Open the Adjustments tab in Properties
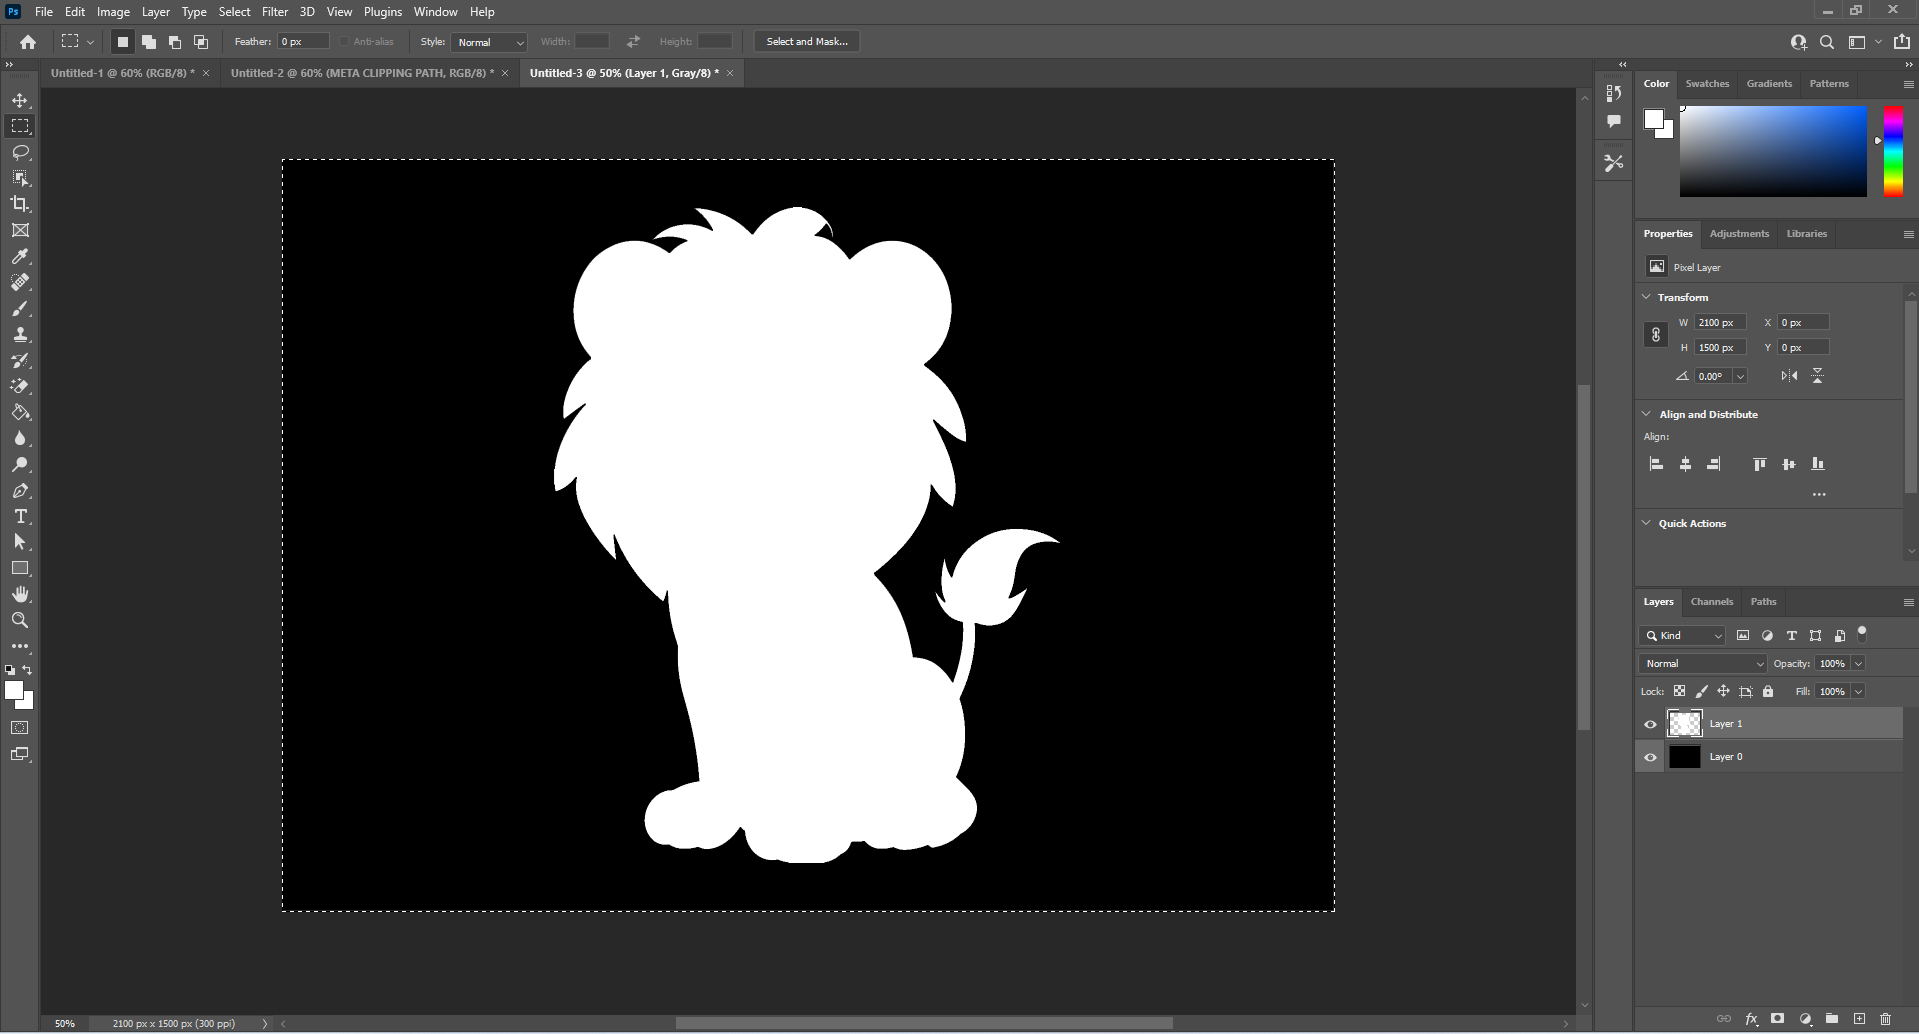This screenshot has height=1034, width=1919. coord(1739,233)
